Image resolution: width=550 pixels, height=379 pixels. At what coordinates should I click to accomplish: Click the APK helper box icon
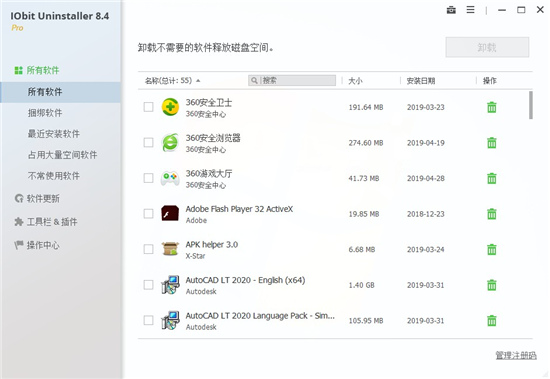[170, 249]
